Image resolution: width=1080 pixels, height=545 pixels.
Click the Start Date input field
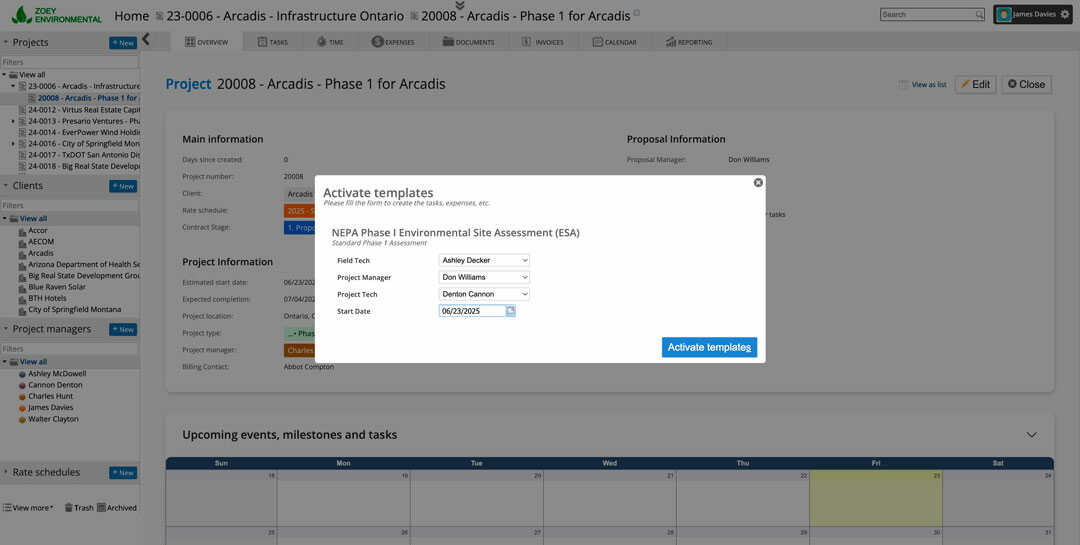coord(472,311)
